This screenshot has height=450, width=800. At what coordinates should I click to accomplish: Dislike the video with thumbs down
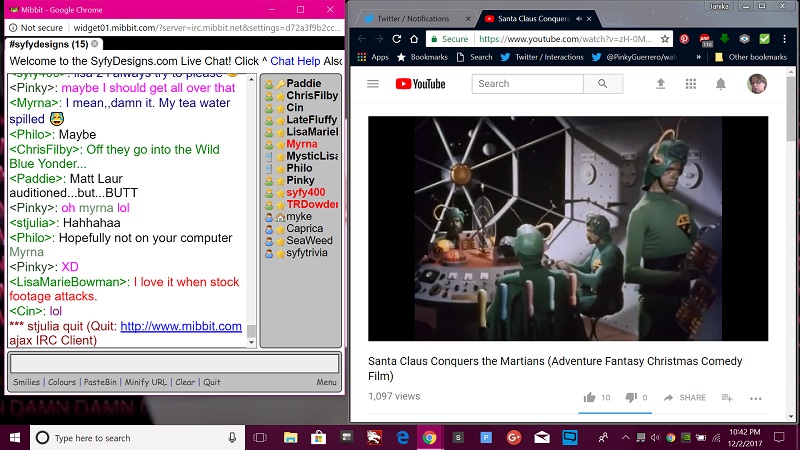click(x=631, y=397)
